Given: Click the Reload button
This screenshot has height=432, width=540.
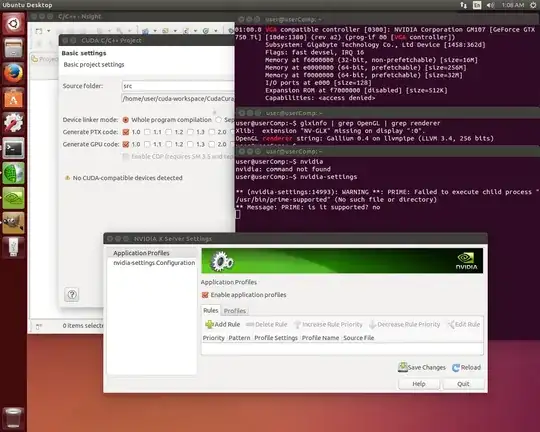Looking at the screenshot, I should 466,368.
